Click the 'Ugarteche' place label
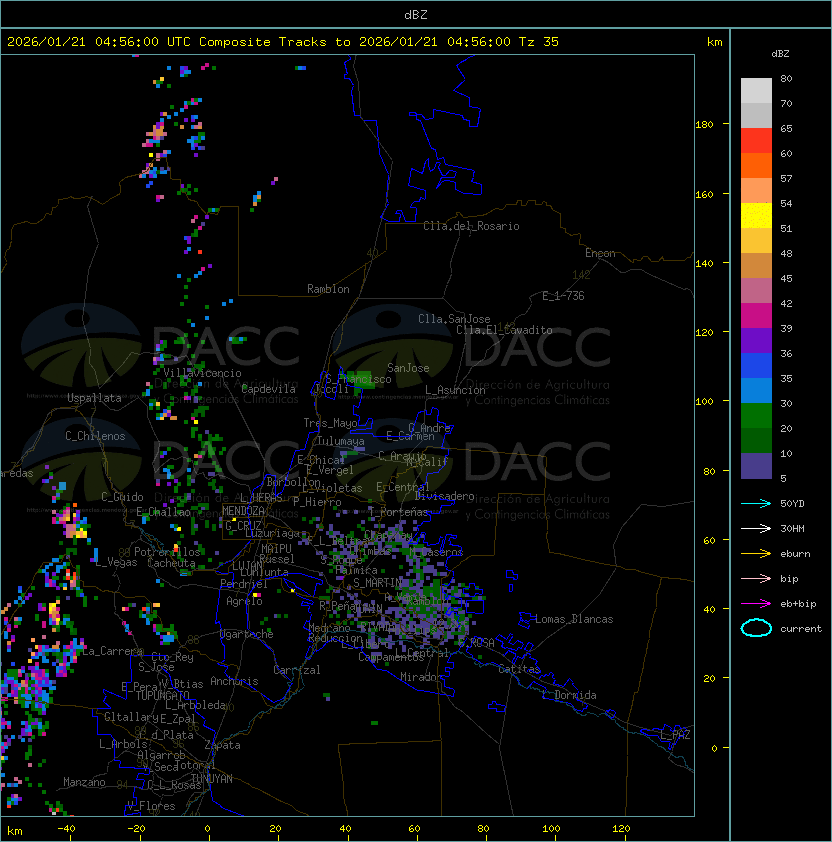 tap(247, 634)
